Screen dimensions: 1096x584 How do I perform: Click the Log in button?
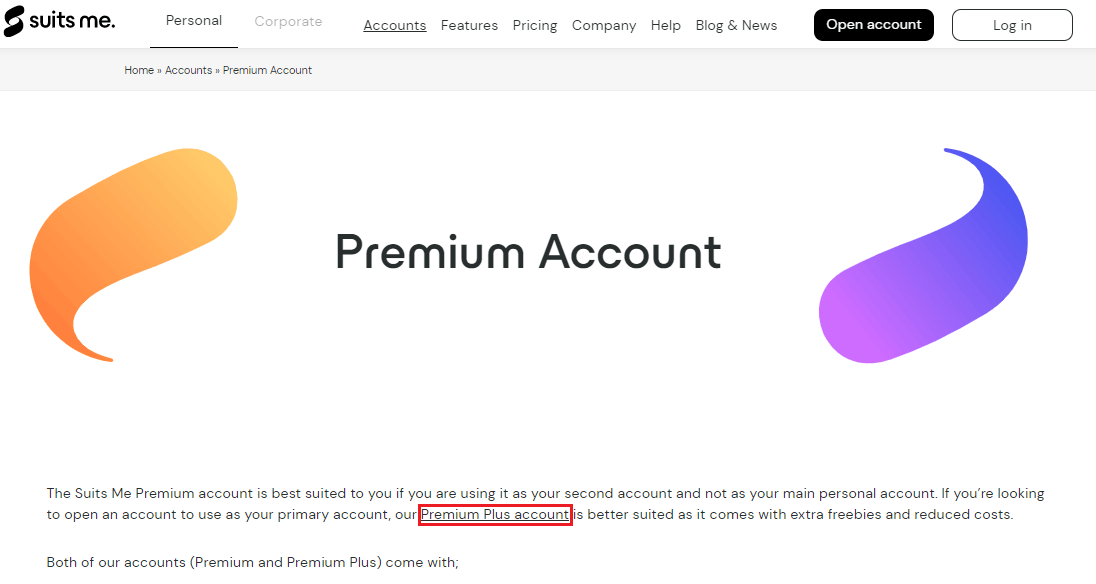pyautogui.click(x=1012, y=25)
